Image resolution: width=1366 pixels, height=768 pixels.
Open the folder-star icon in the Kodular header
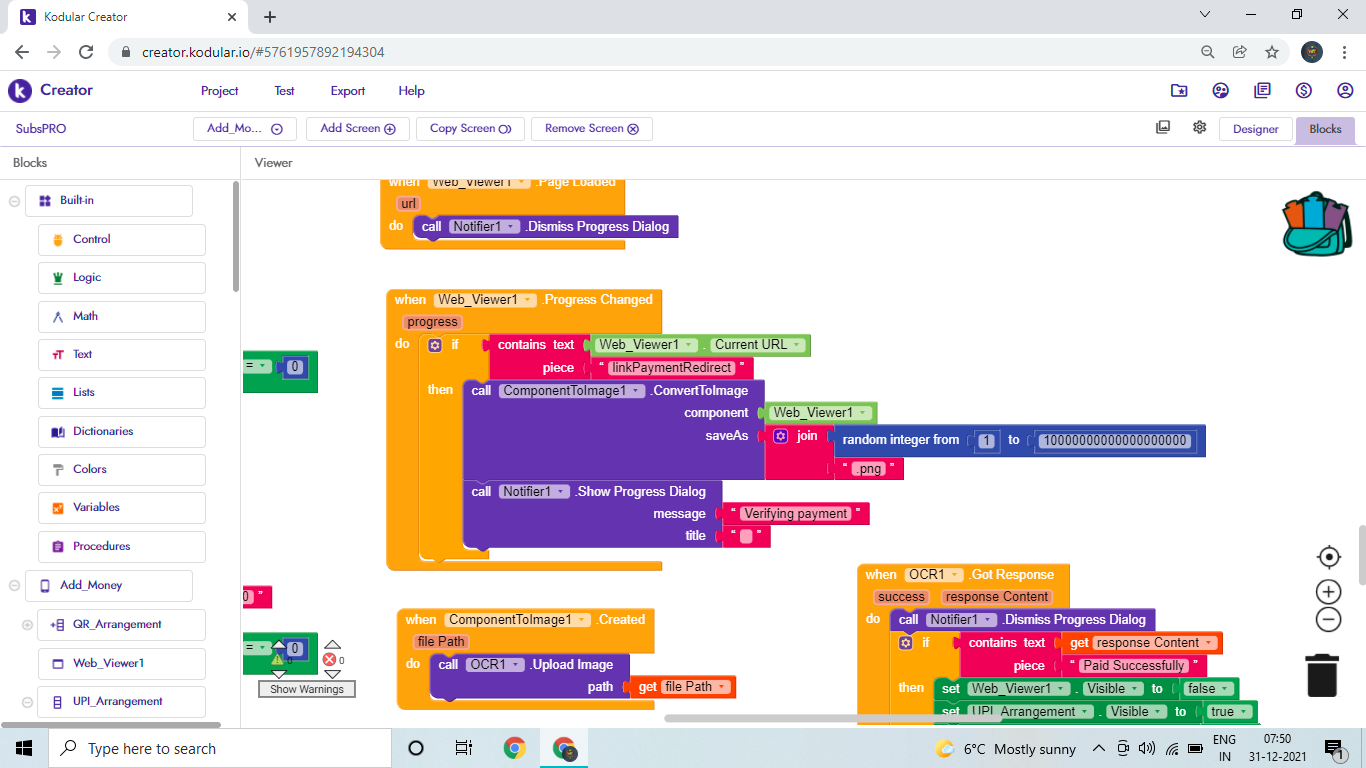coord(1179,90)
